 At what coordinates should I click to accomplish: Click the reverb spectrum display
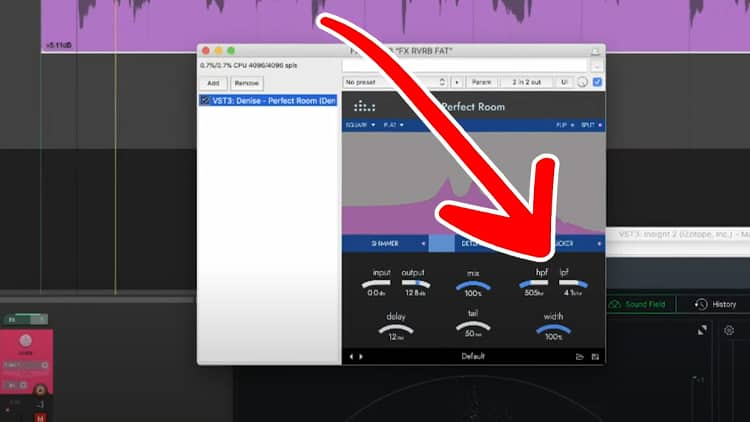(x=474, y=183)
